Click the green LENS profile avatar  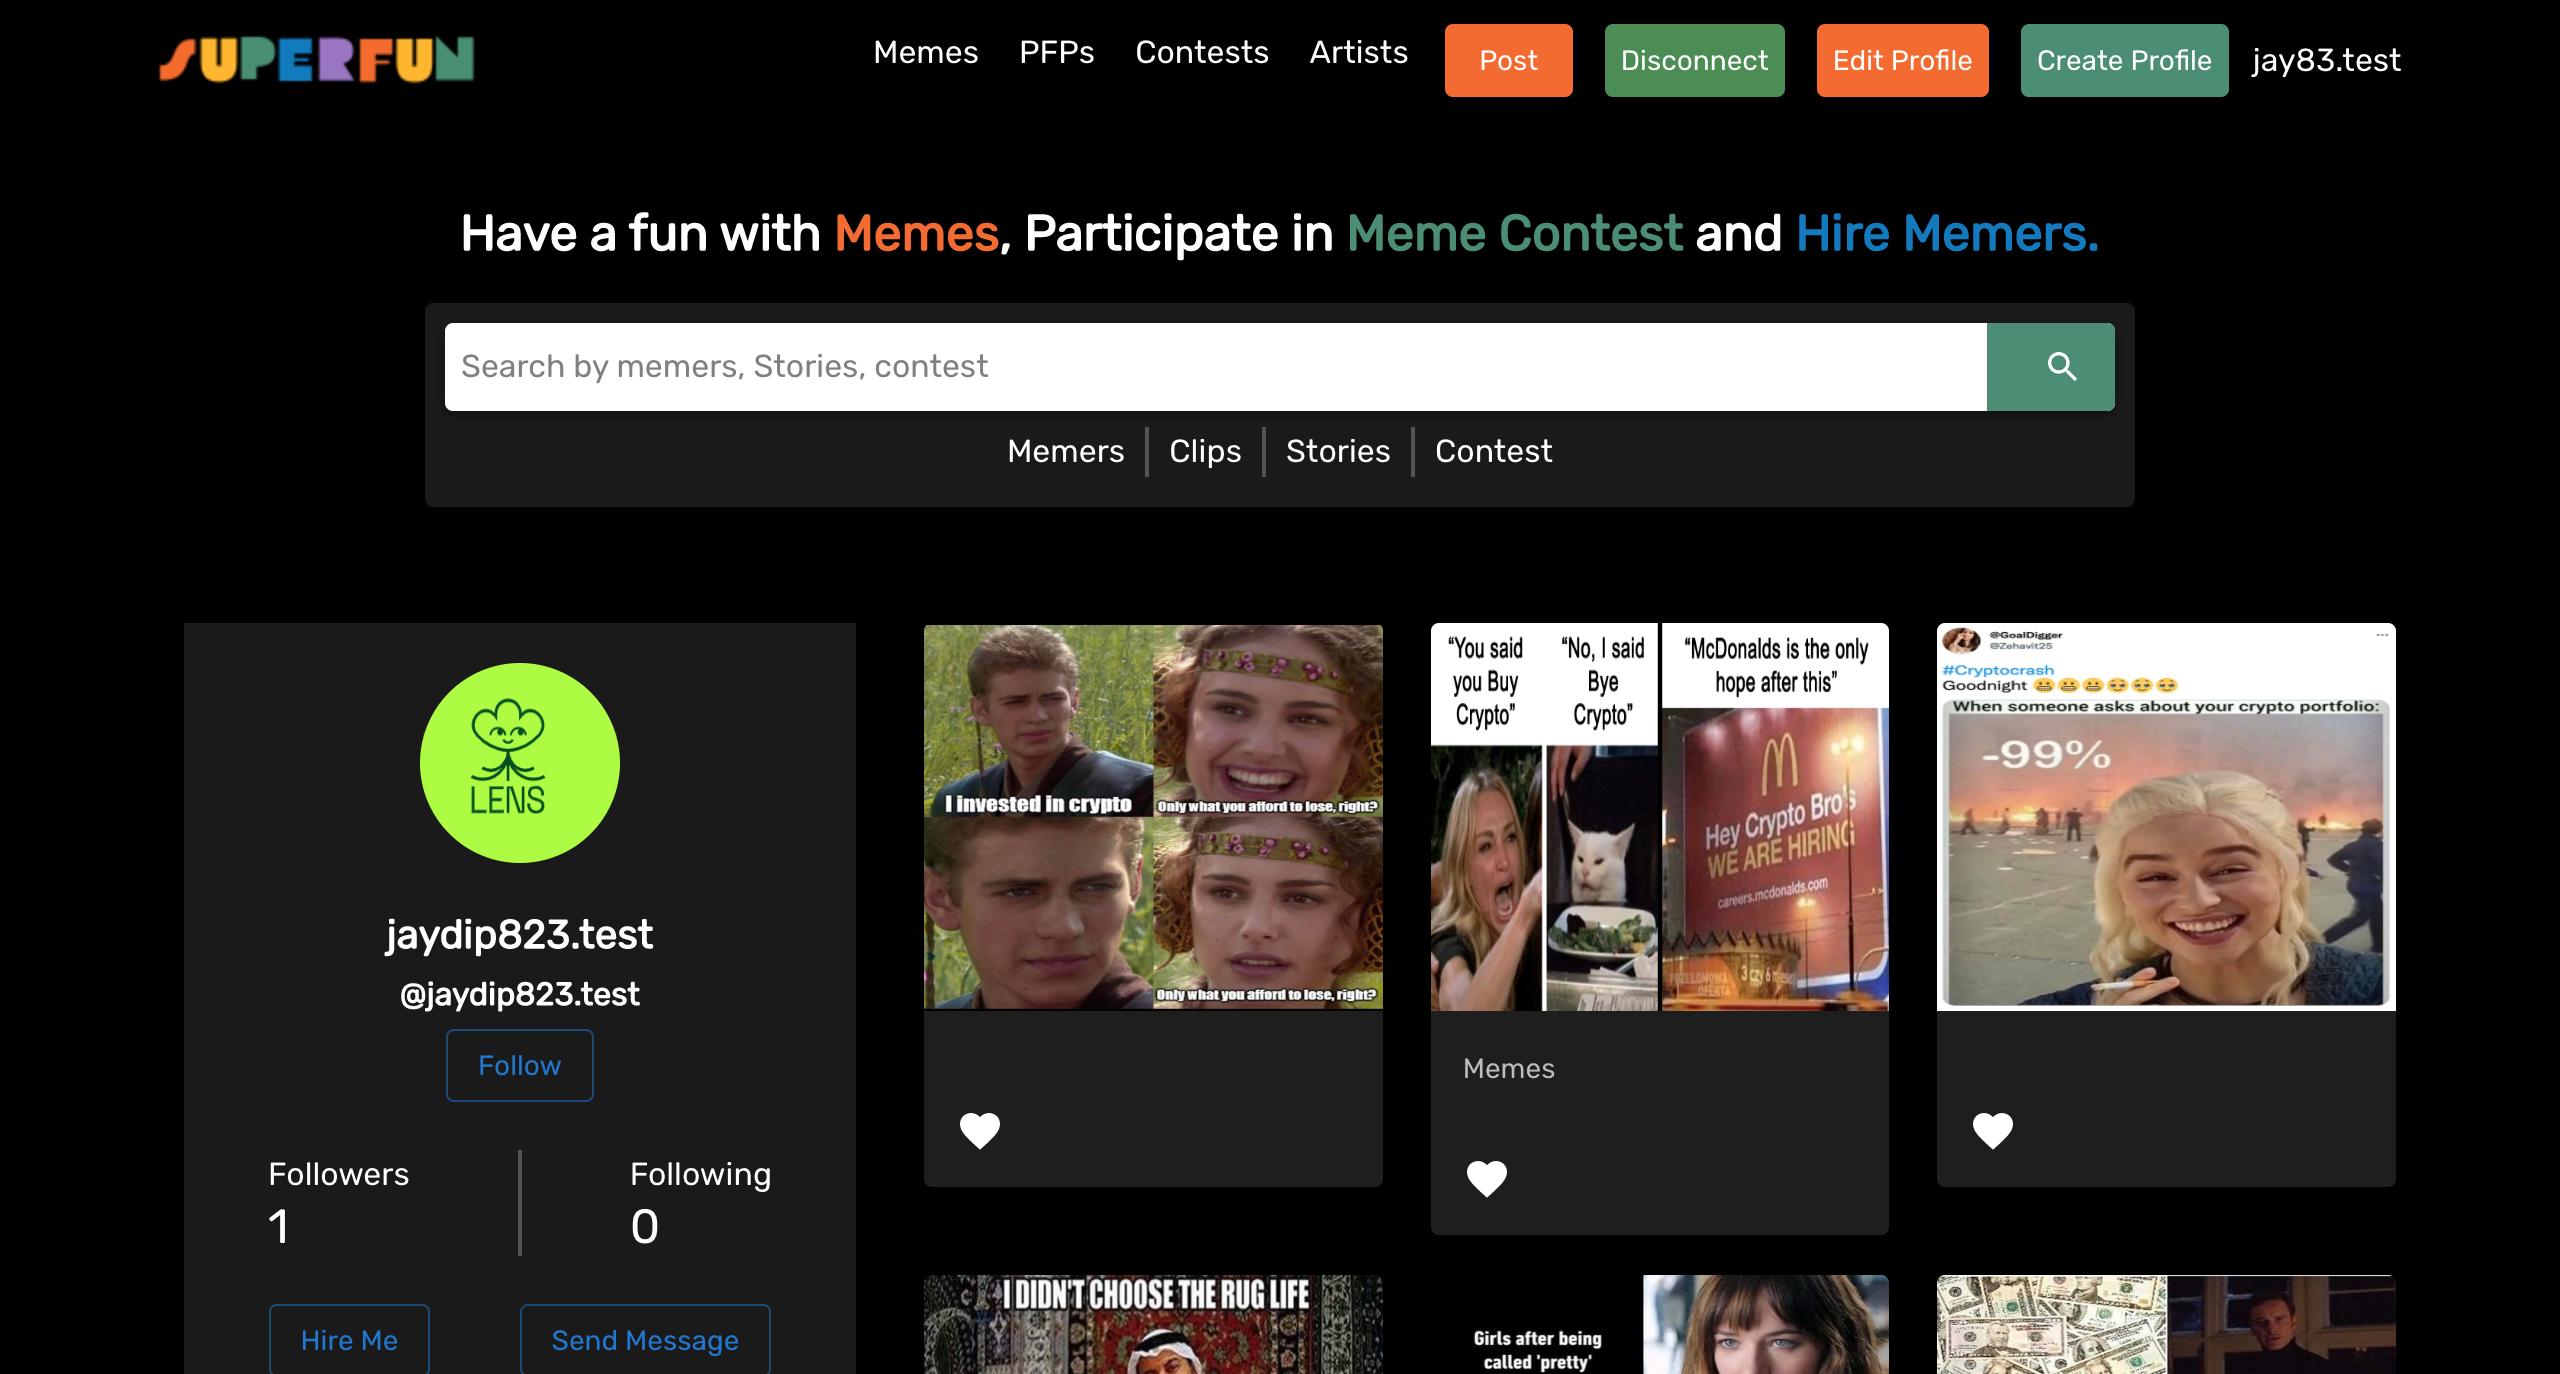pyautogui.click(x=519, y=763)
